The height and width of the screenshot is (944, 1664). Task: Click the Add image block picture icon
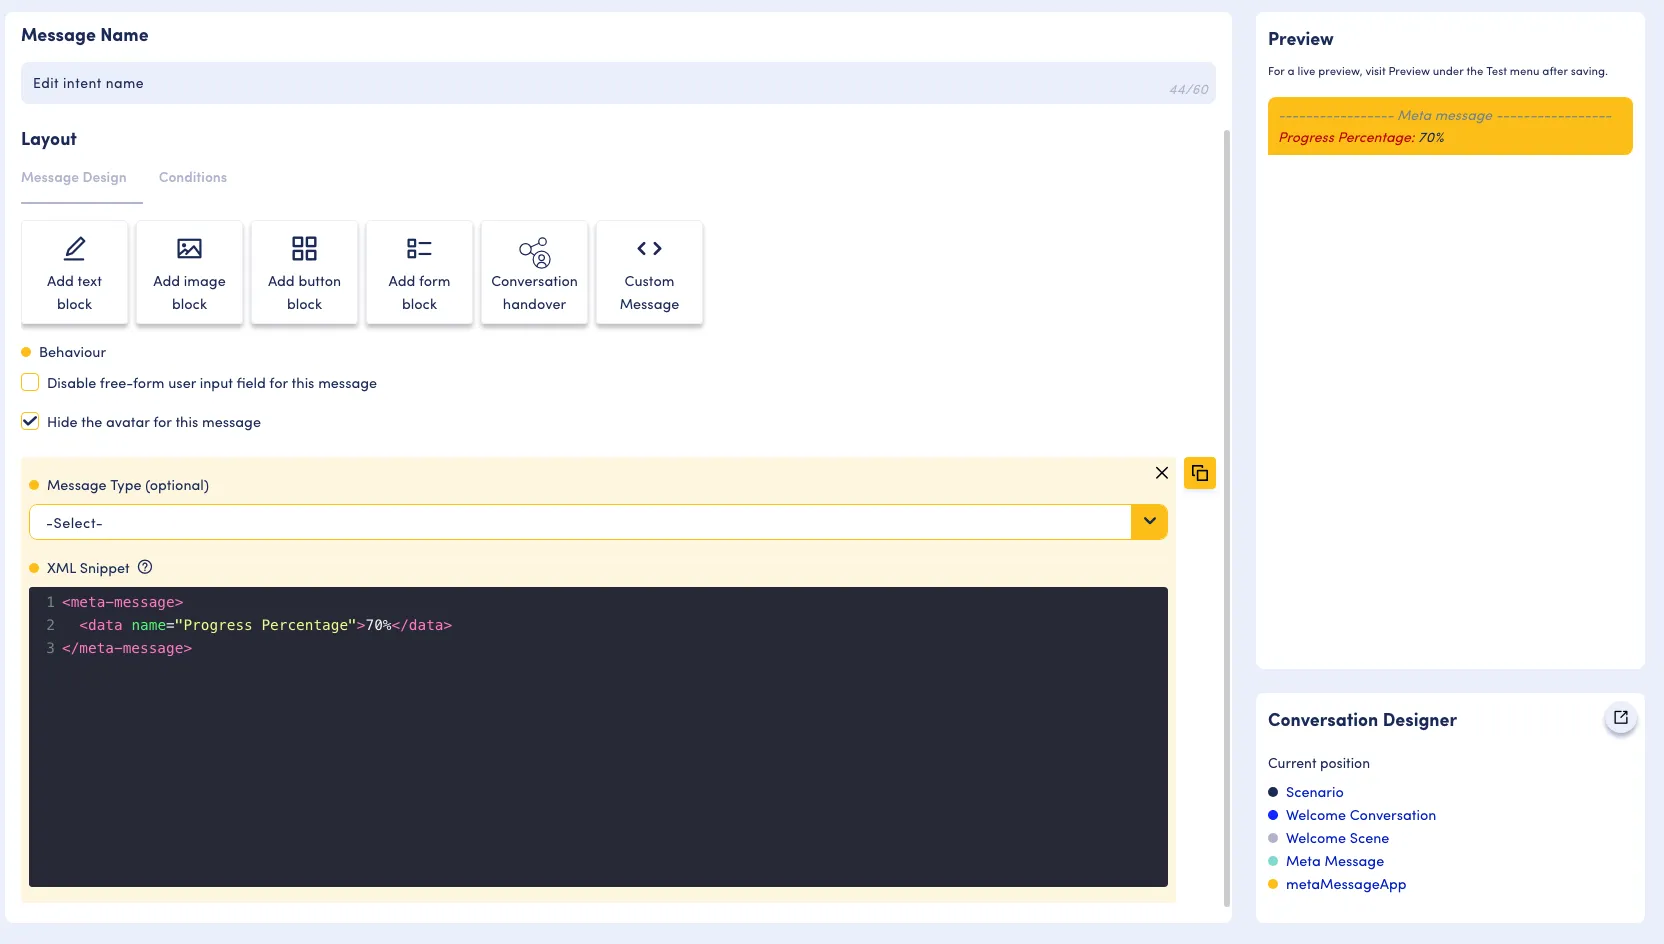pyautogui.click(x=189, y=248)
